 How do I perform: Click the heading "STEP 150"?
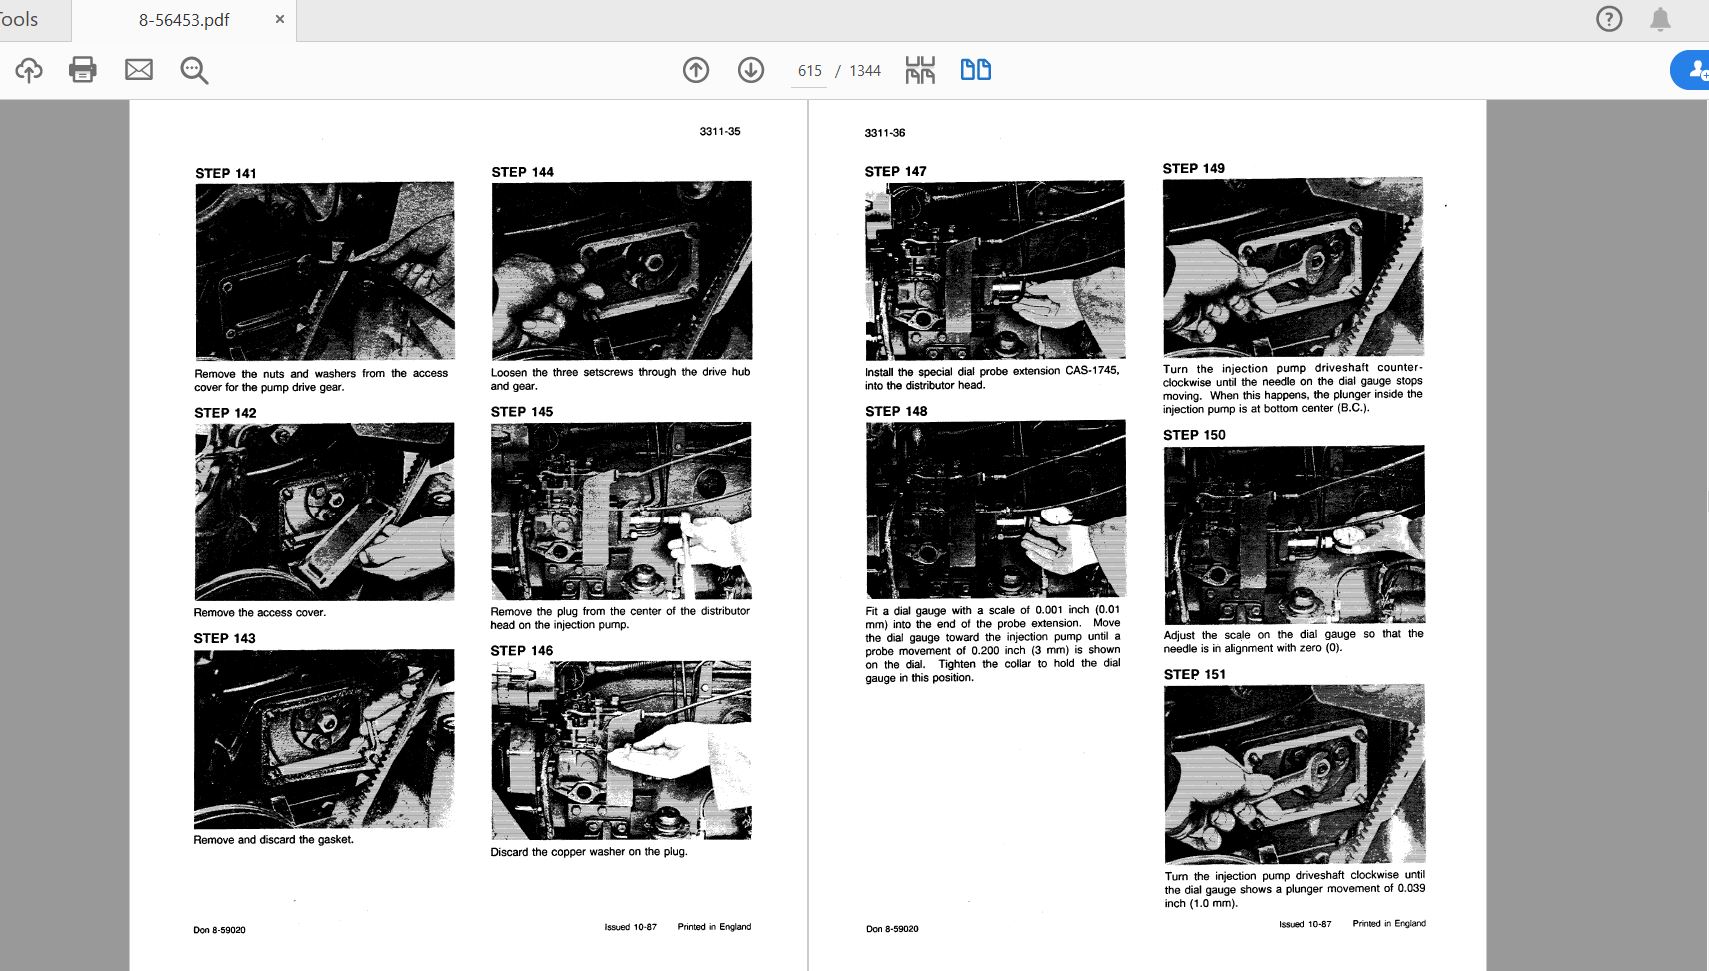1195,435
